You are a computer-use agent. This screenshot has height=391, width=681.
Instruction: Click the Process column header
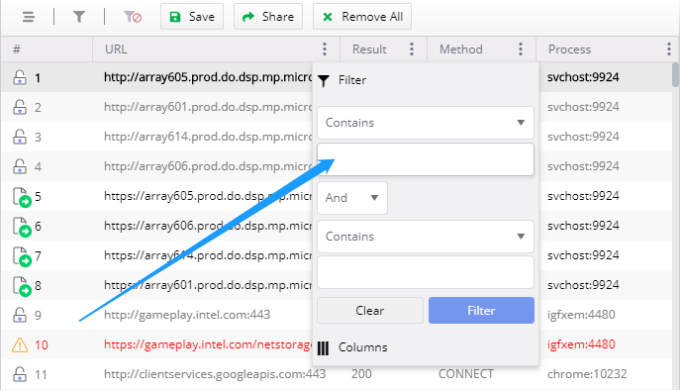(x=569, y=49)
